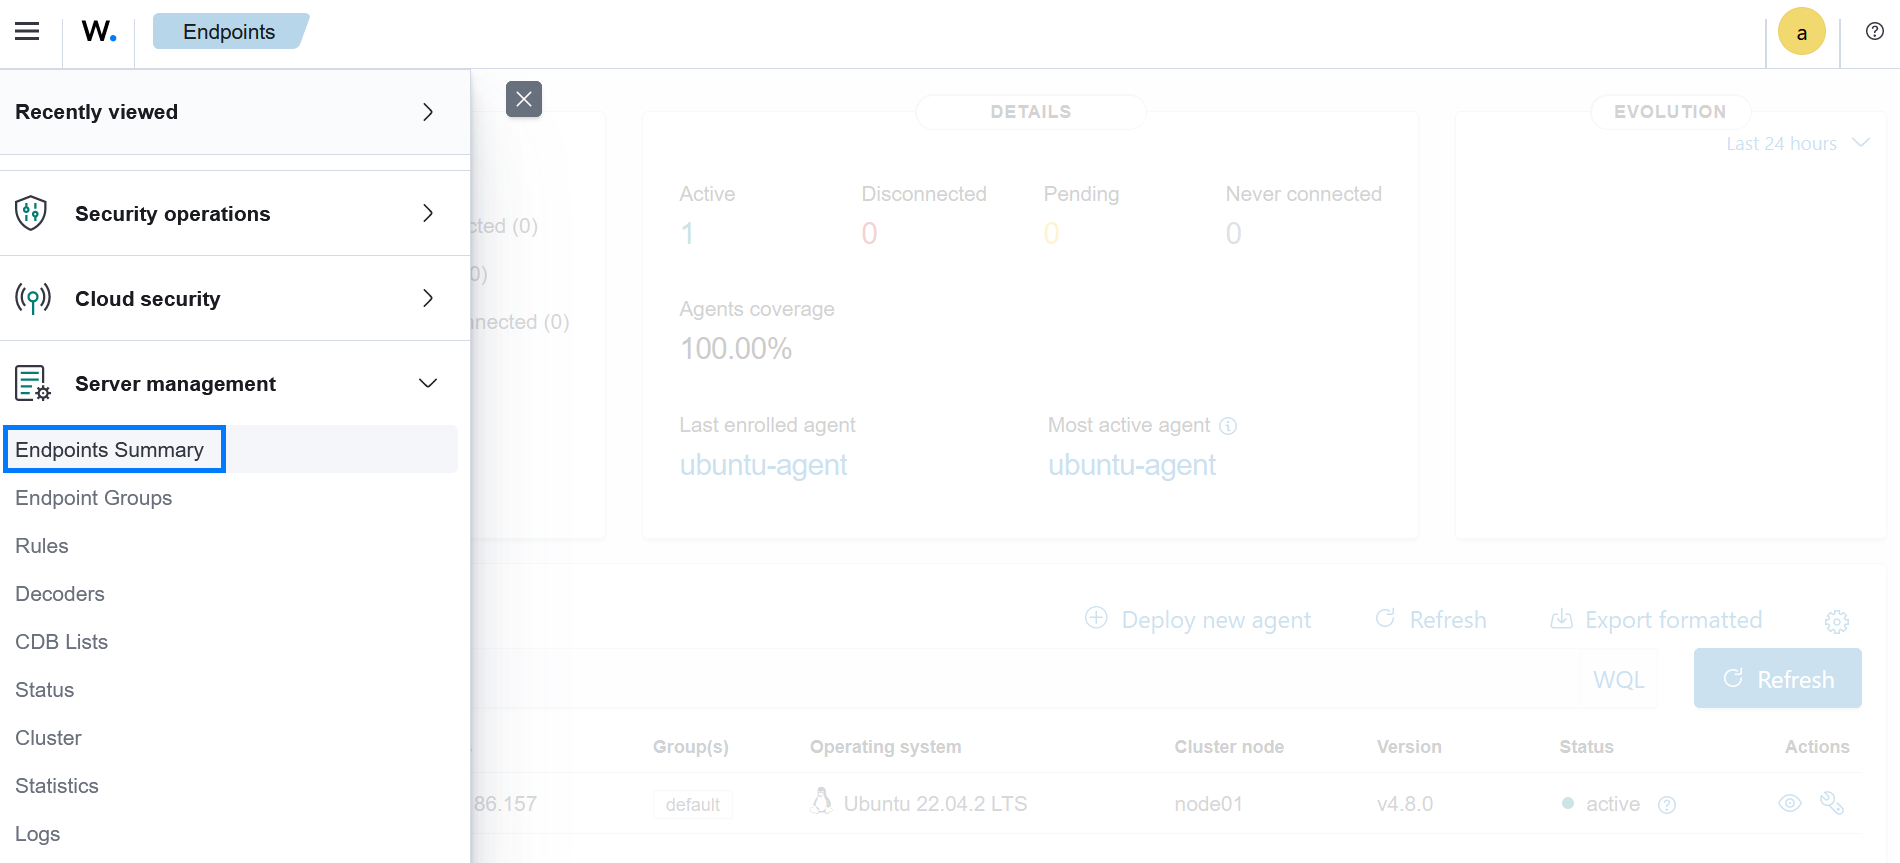Click Export formatted button
1900x863 pixels.
click(x=1656, y=620)
